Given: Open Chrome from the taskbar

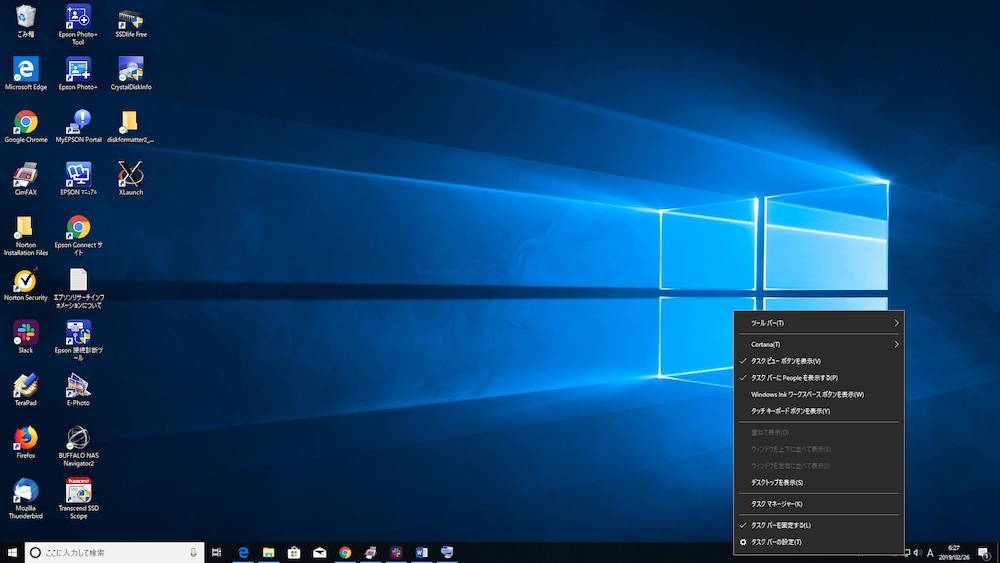Looking at the screenshot, I should [x=345, y=553].
